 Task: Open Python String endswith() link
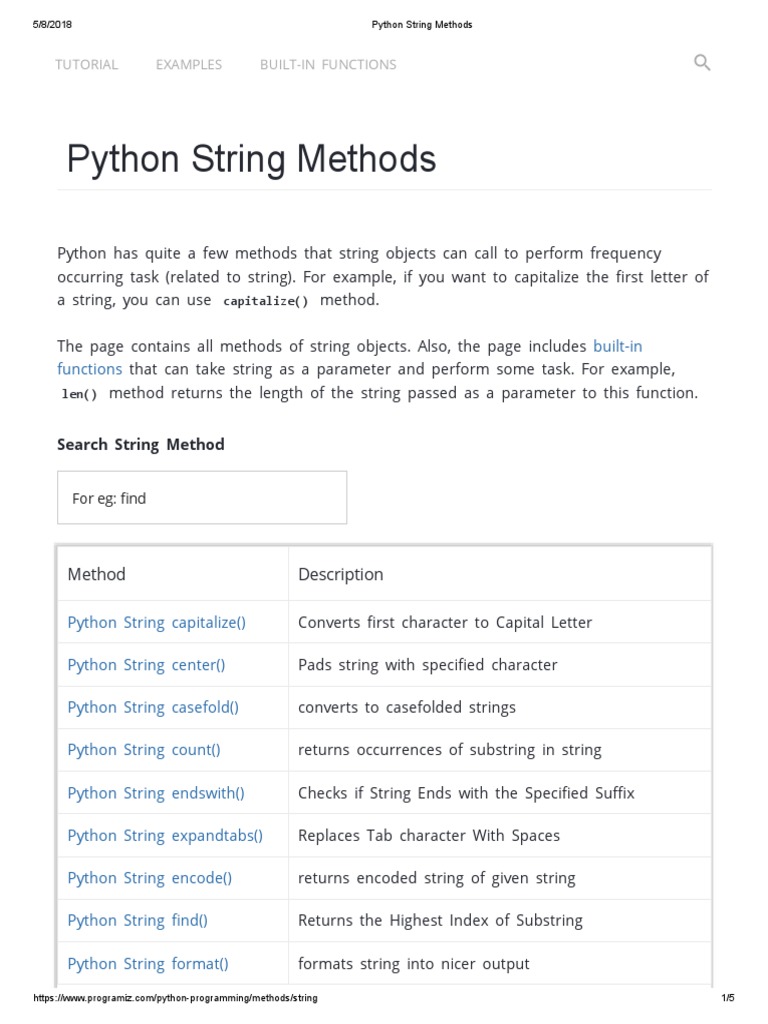156,793
